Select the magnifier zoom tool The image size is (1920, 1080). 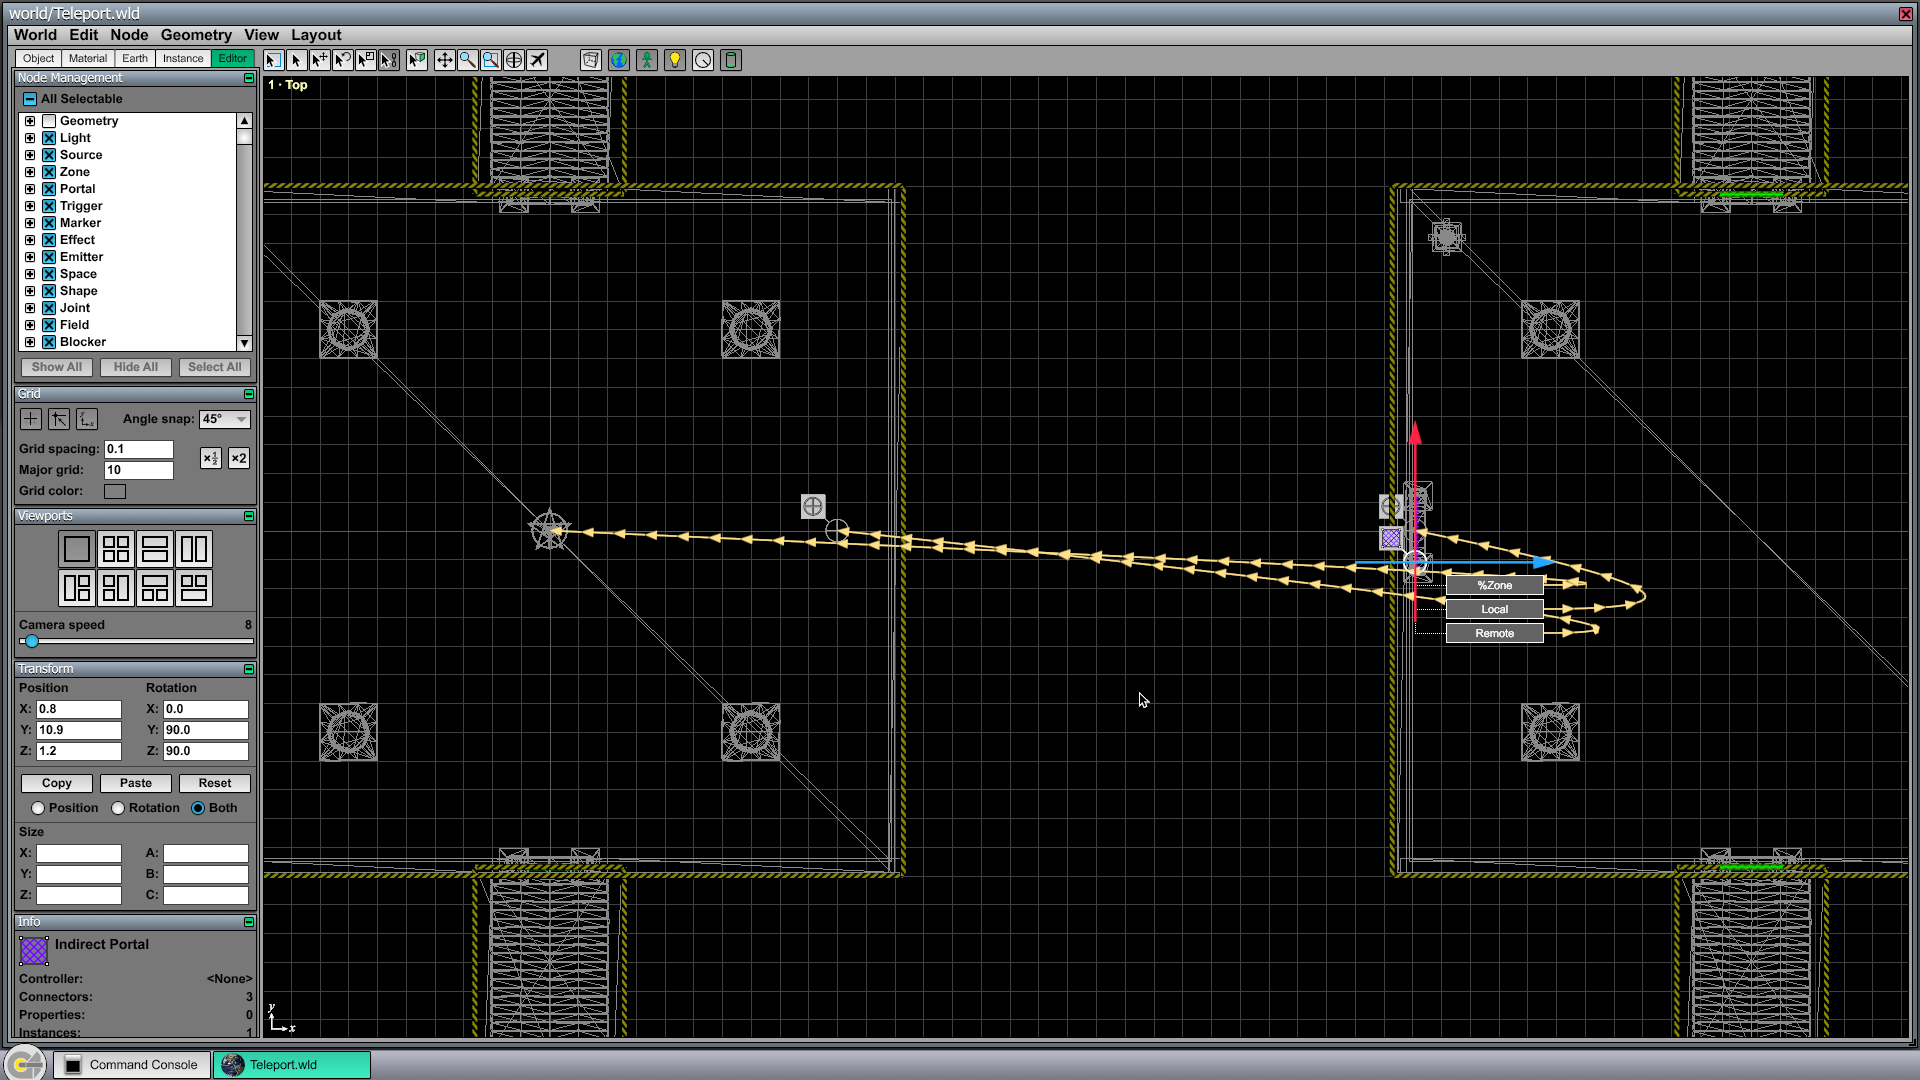click(467, 60)
